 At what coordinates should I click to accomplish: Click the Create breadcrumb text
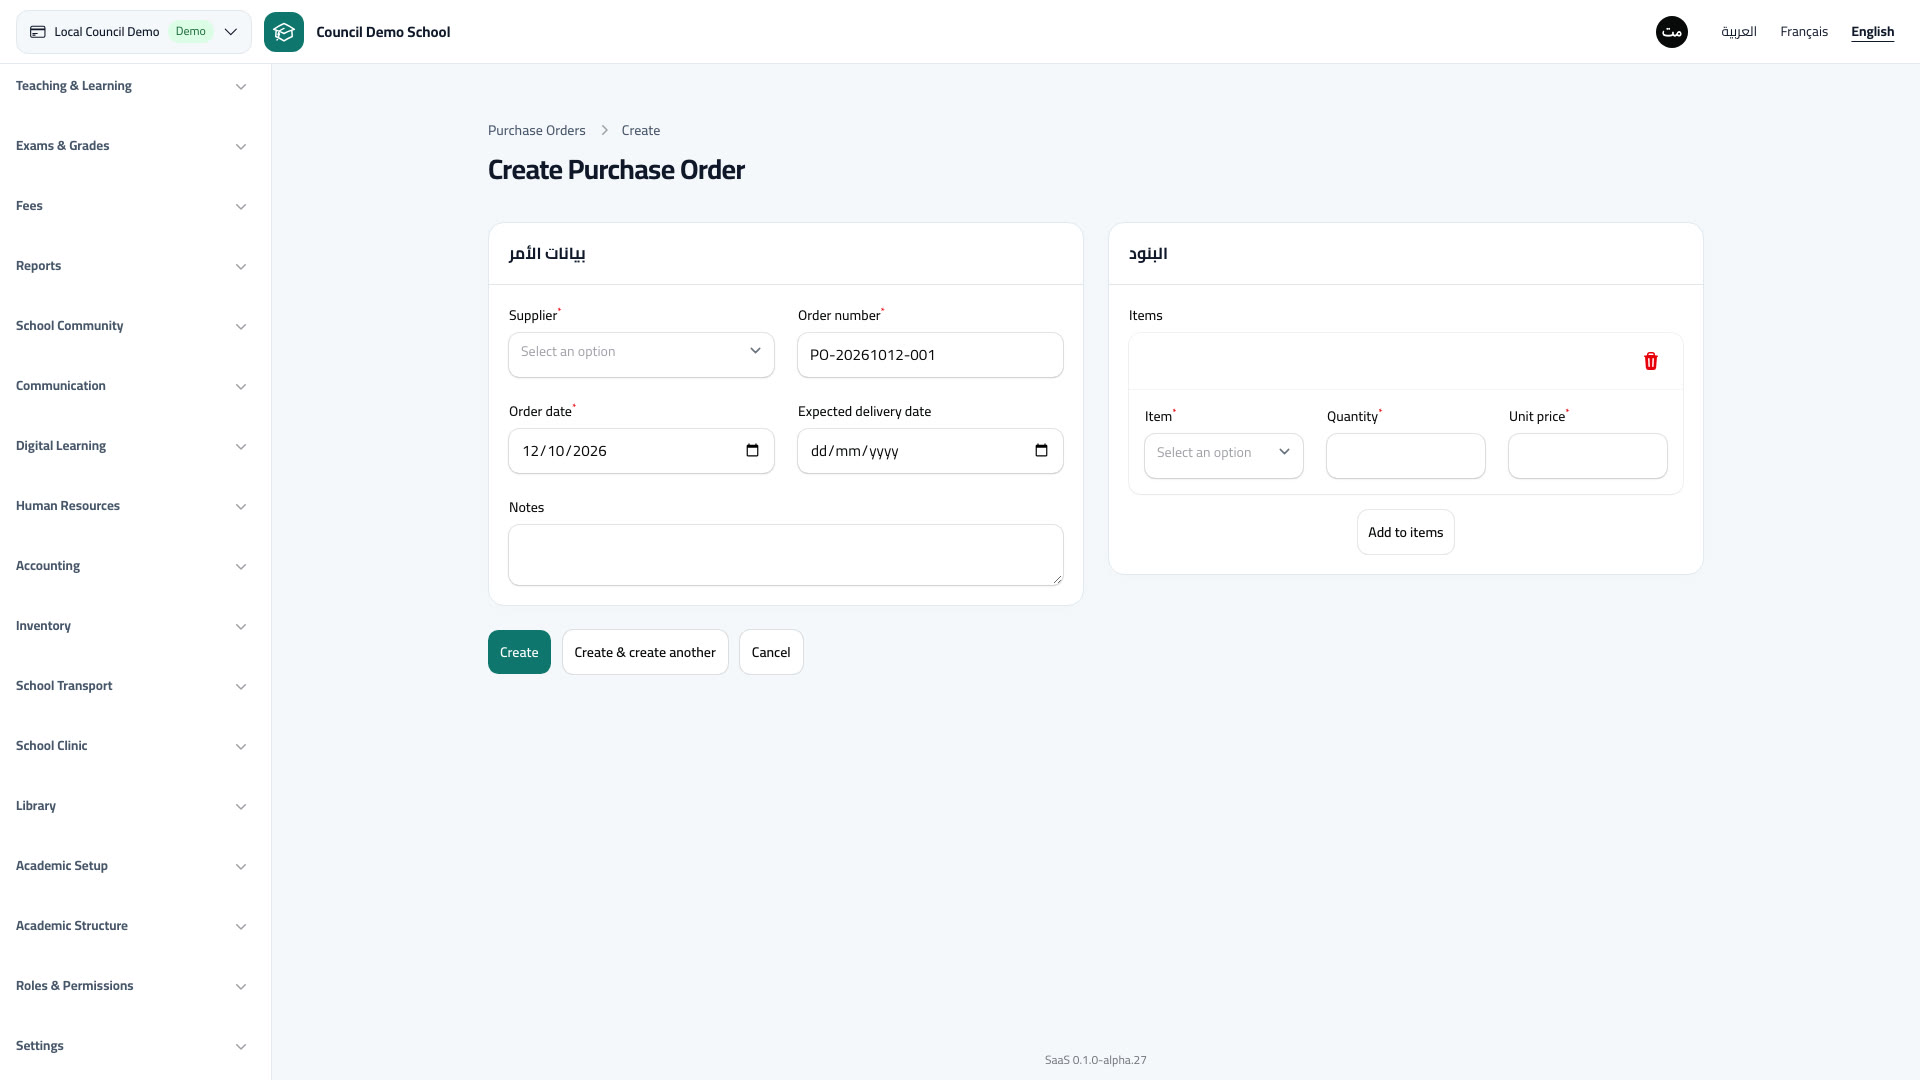point(641,131)
